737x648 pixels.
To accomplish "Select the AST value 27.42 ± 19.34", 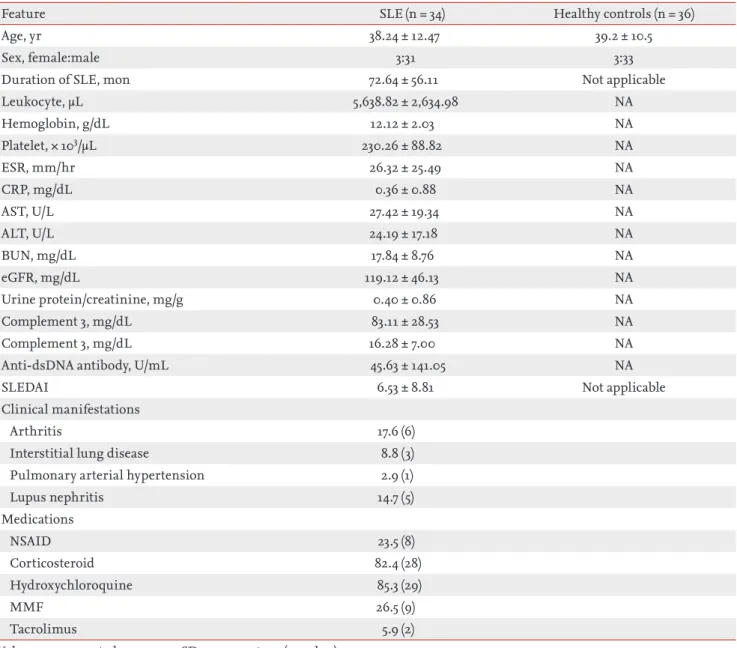I will pos(404,212).
